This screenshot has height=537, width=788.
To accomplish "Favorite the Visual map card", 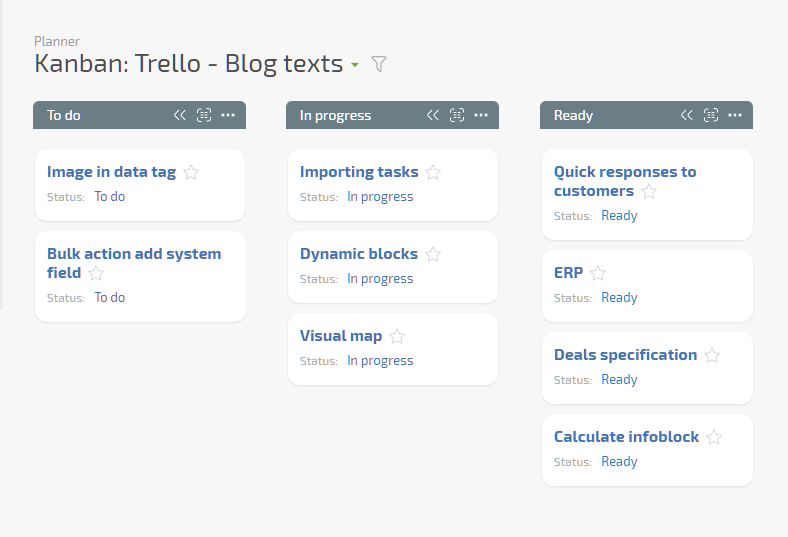I will [x=397, y=336].
